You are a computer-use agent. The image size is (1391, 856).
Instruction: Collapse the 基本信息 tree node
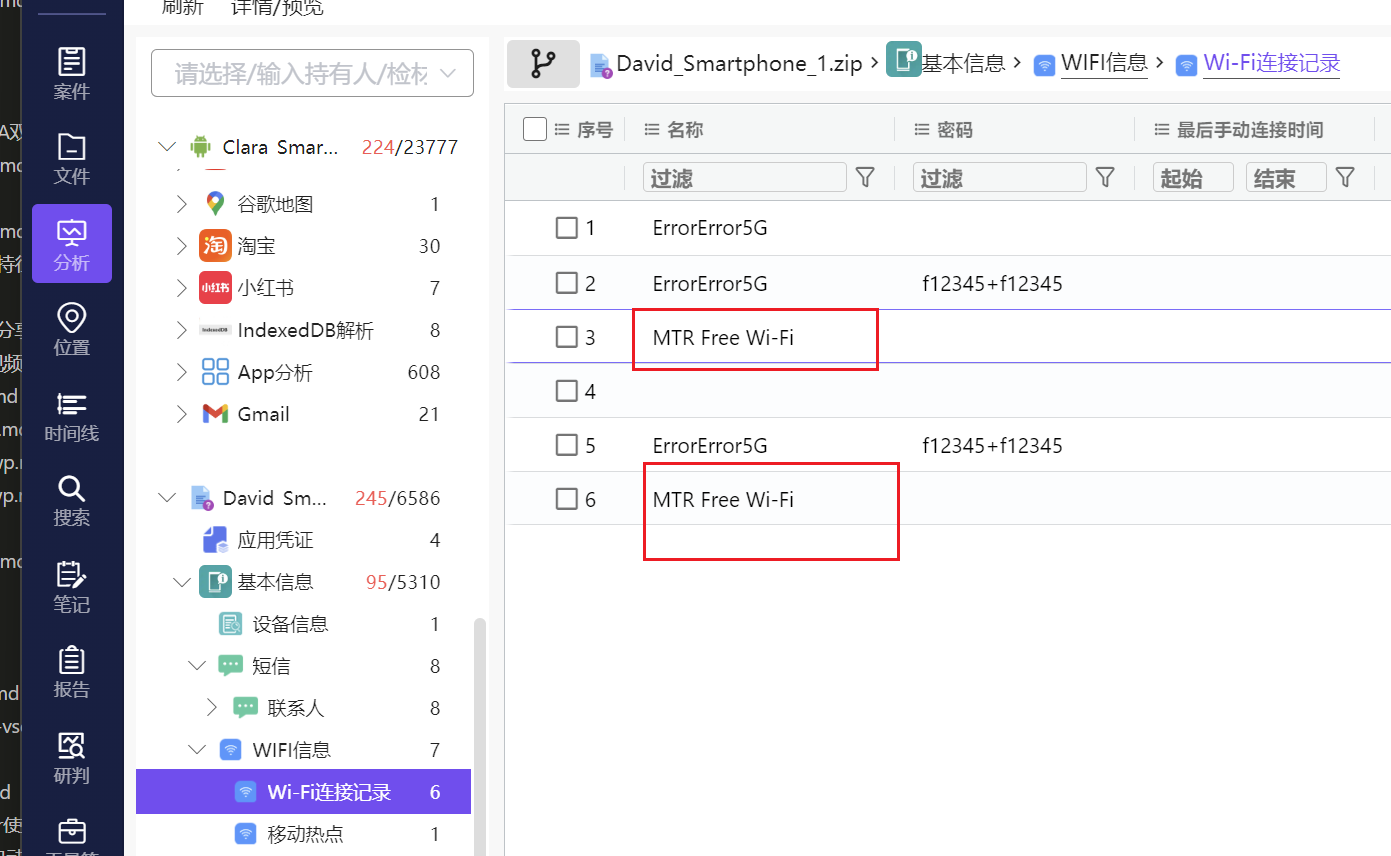pos(181,582)
